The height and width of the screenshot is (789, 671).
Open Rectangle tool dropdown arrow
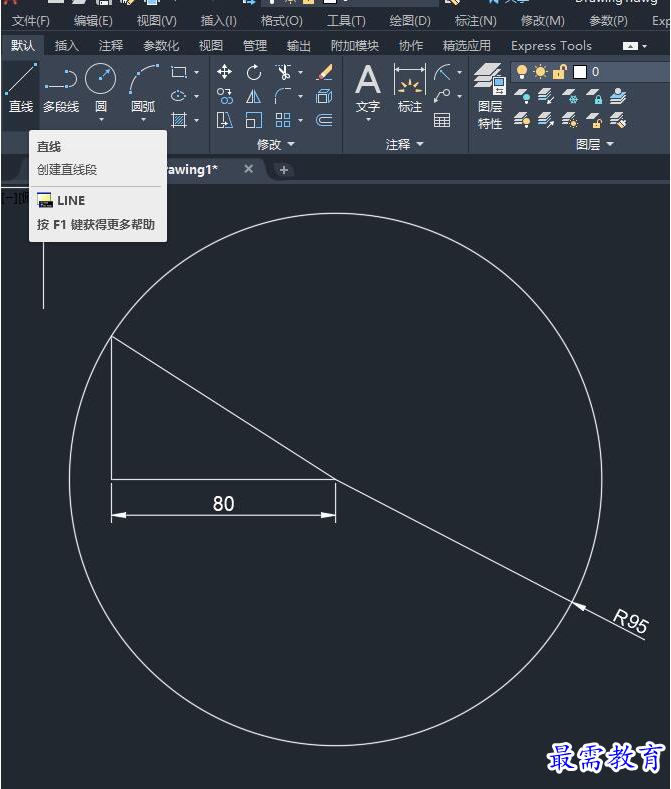coord(196,72)
